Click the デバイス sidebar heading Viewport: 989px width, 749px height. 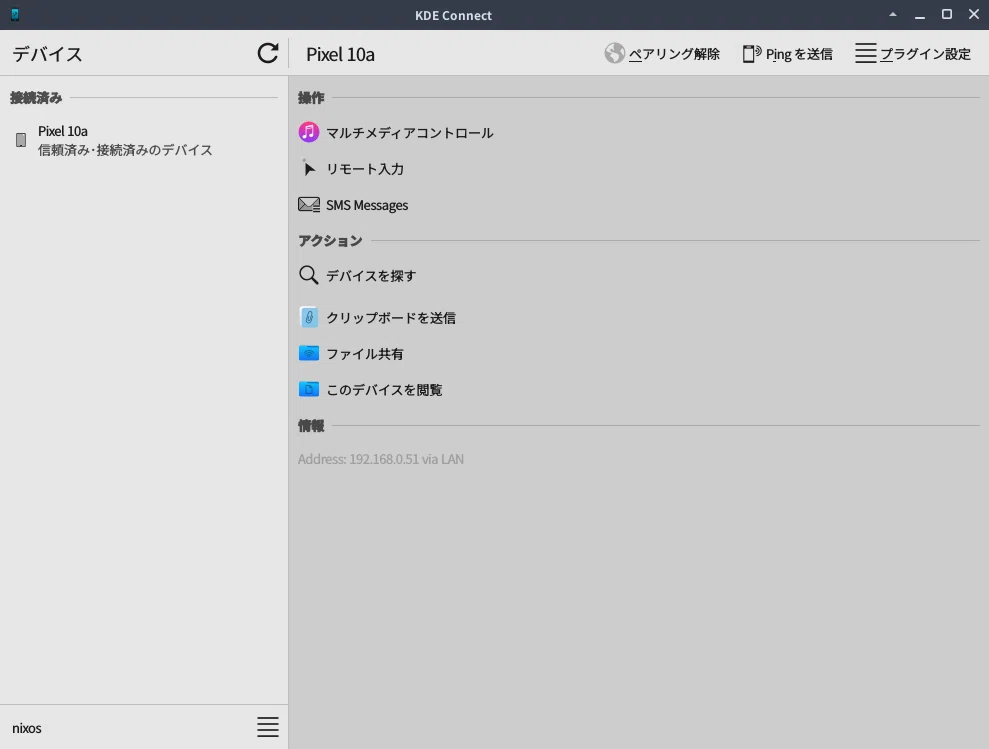[47, 54]
